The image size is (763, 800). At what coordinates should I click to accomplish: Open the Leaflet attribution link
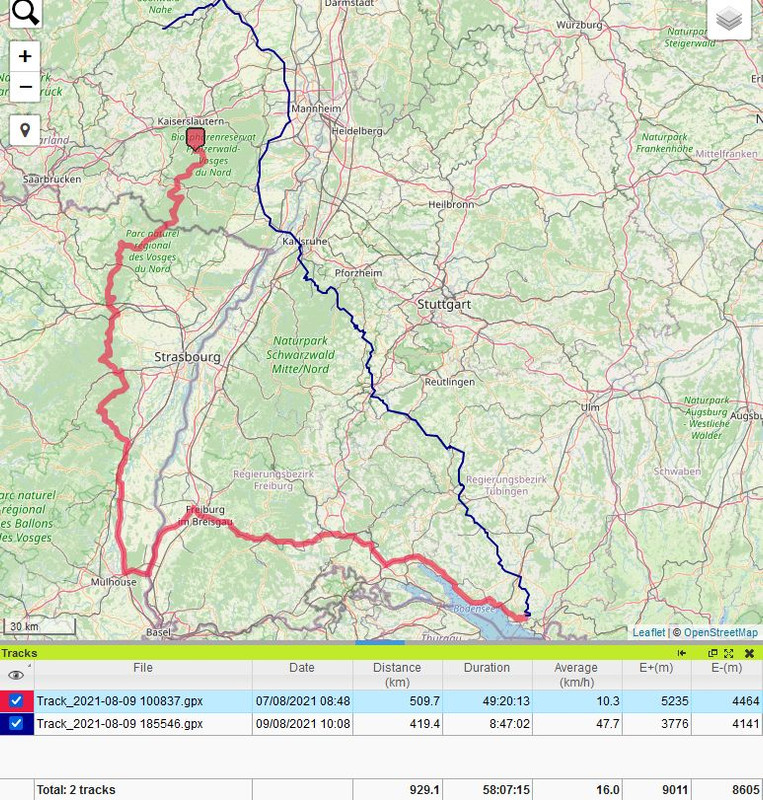tap(649, 632)
